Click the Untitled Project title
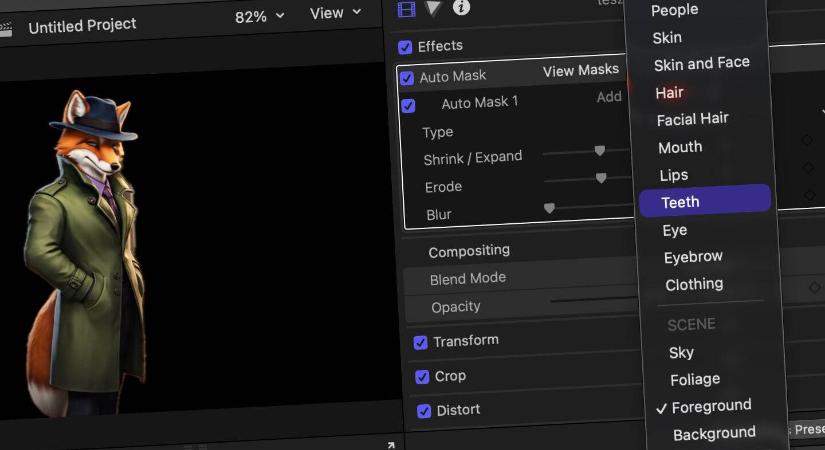 pos(82,25)
